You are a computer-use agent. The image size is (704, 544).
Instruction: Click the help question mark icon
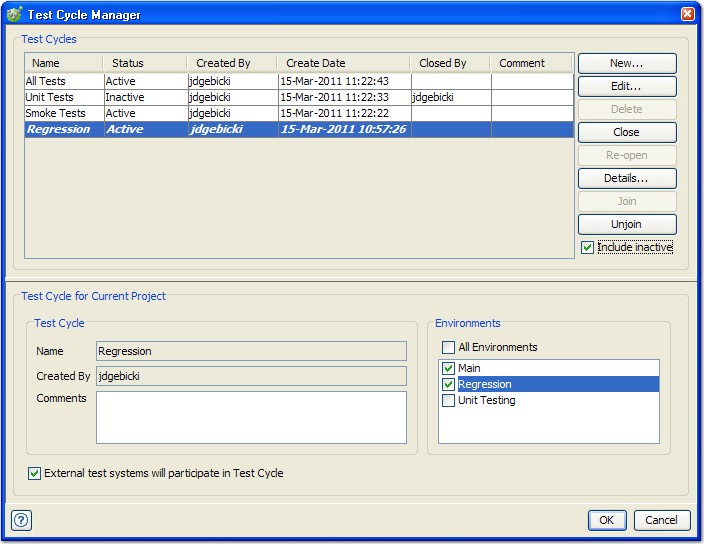click(21, 520)
